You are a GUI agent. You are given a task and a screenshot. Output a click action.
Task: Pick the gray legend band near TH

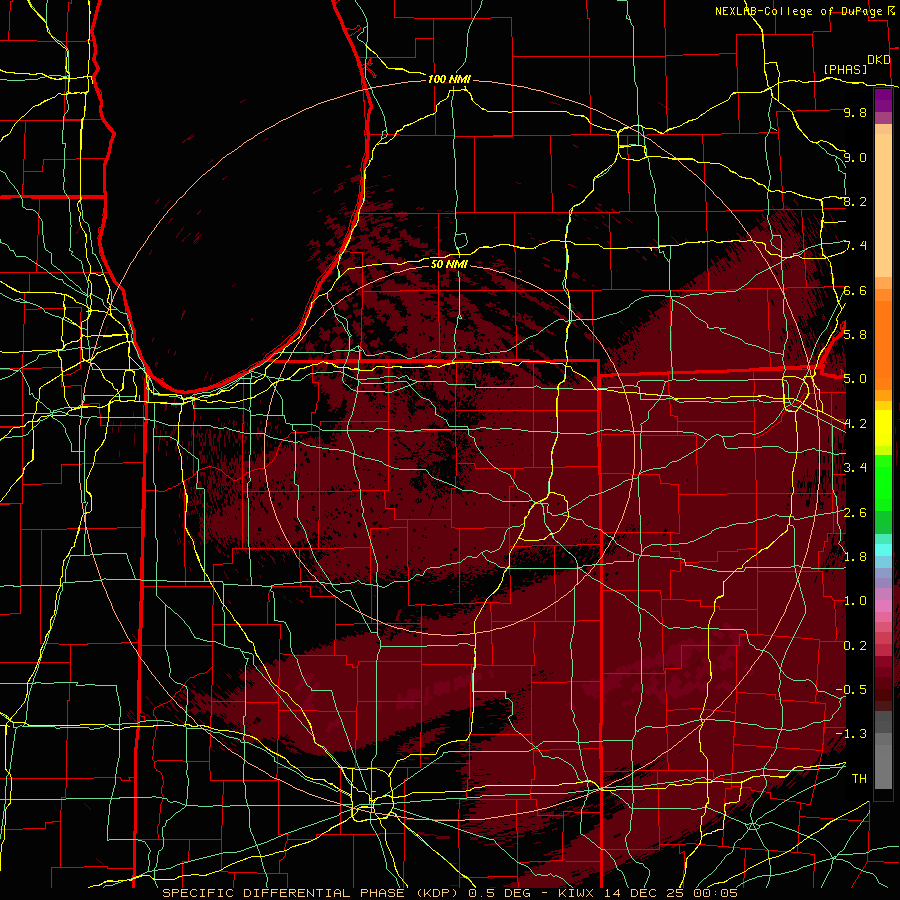883,766
